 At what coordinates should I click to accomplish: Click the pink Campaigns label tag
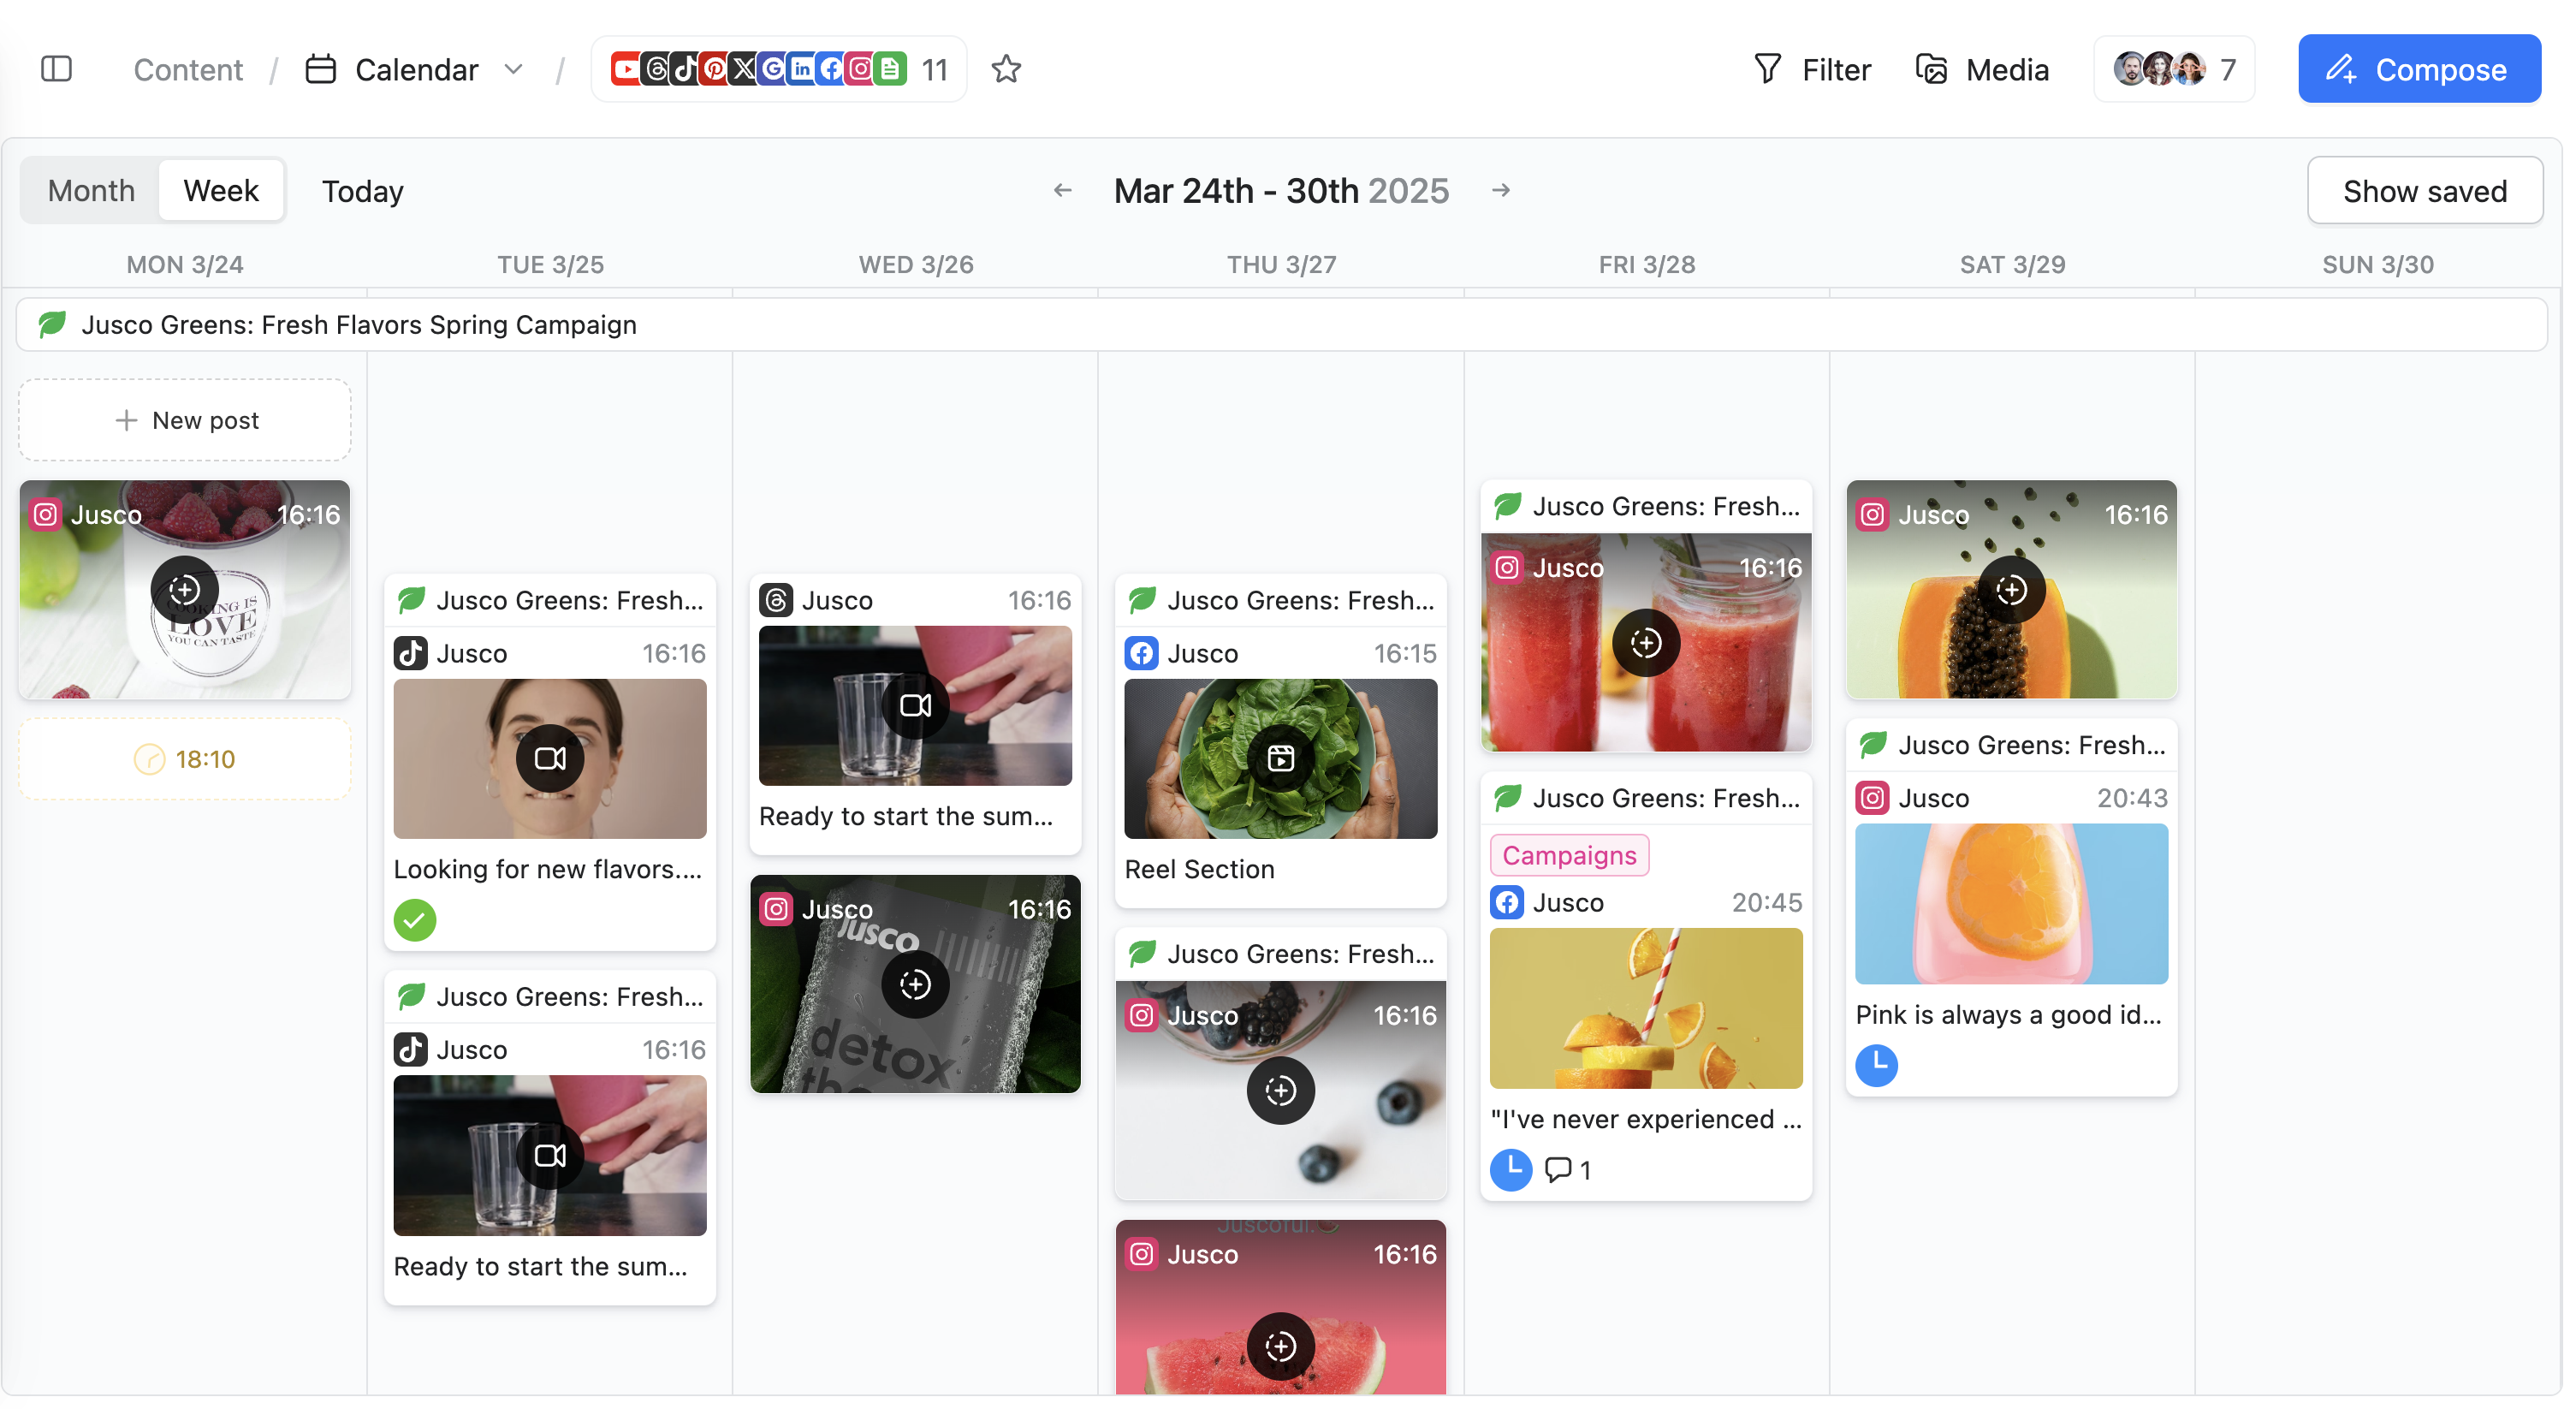tap(1569, 855)
